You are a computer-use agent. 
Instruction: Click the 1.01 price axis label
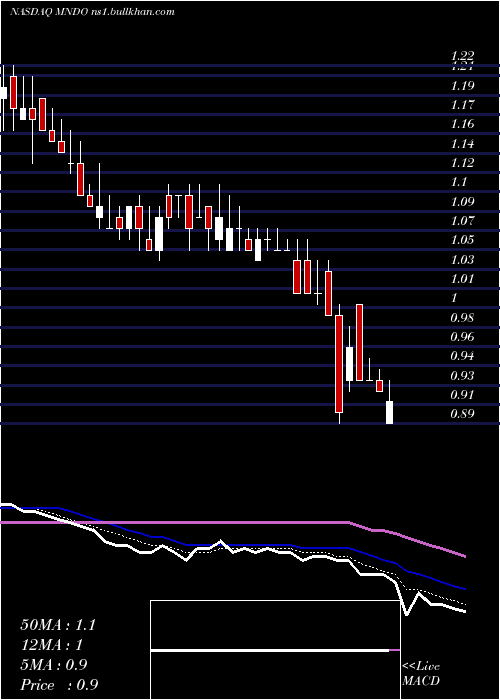pyautogui.click(x=462, y=279)
